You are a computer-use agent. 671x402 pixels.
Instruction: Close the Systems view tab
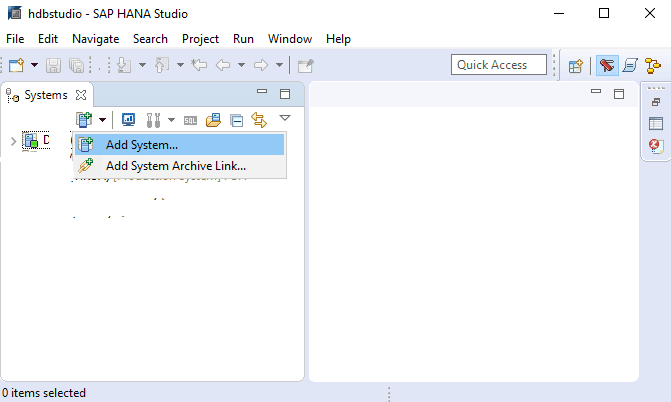pyautogui.click(x=81, y=95)
